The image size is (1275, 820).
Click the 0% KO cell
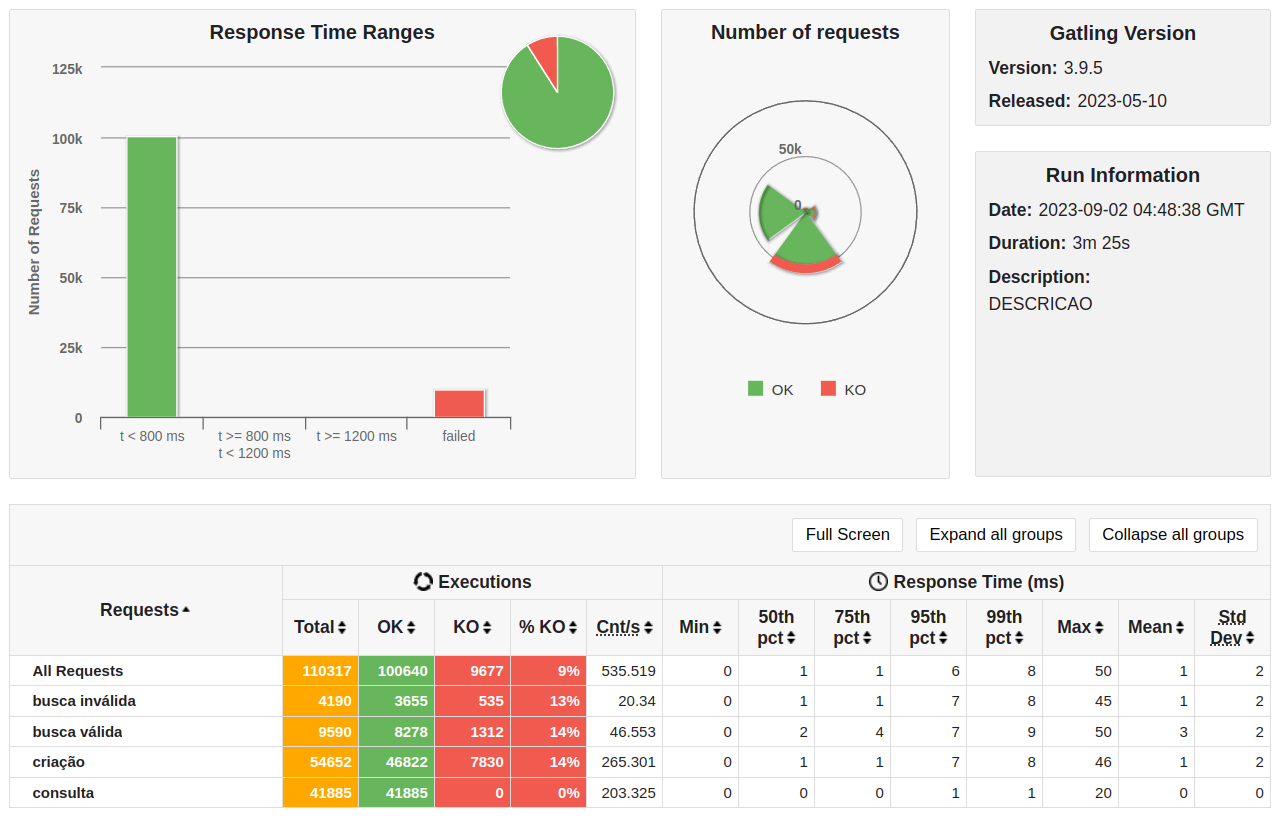[x=548, y=793]
